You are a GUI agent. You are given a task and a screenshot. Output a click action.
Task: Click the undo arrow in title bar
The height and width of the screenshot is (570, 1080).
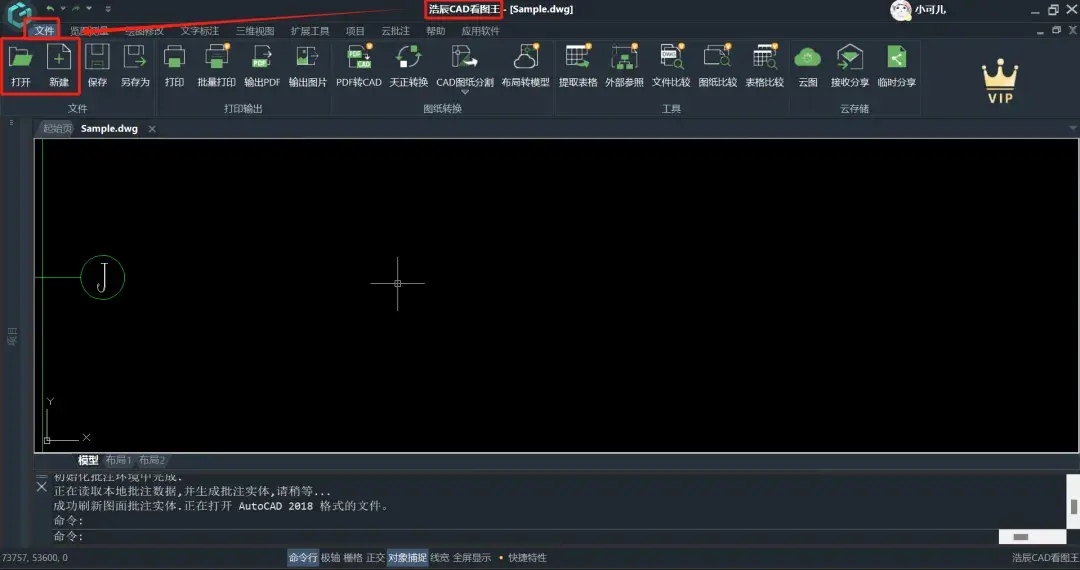50,8
